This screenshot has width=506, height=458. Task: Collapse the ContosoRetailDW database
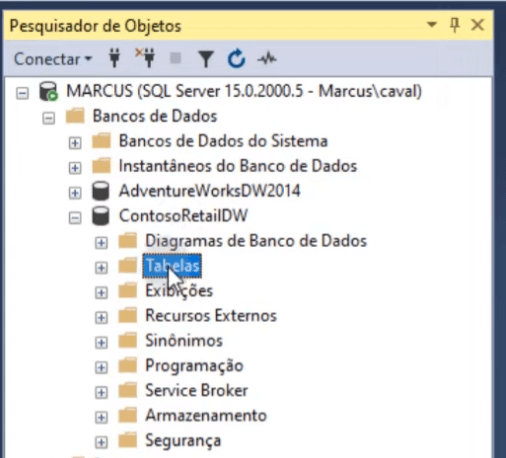coord(75,218)
